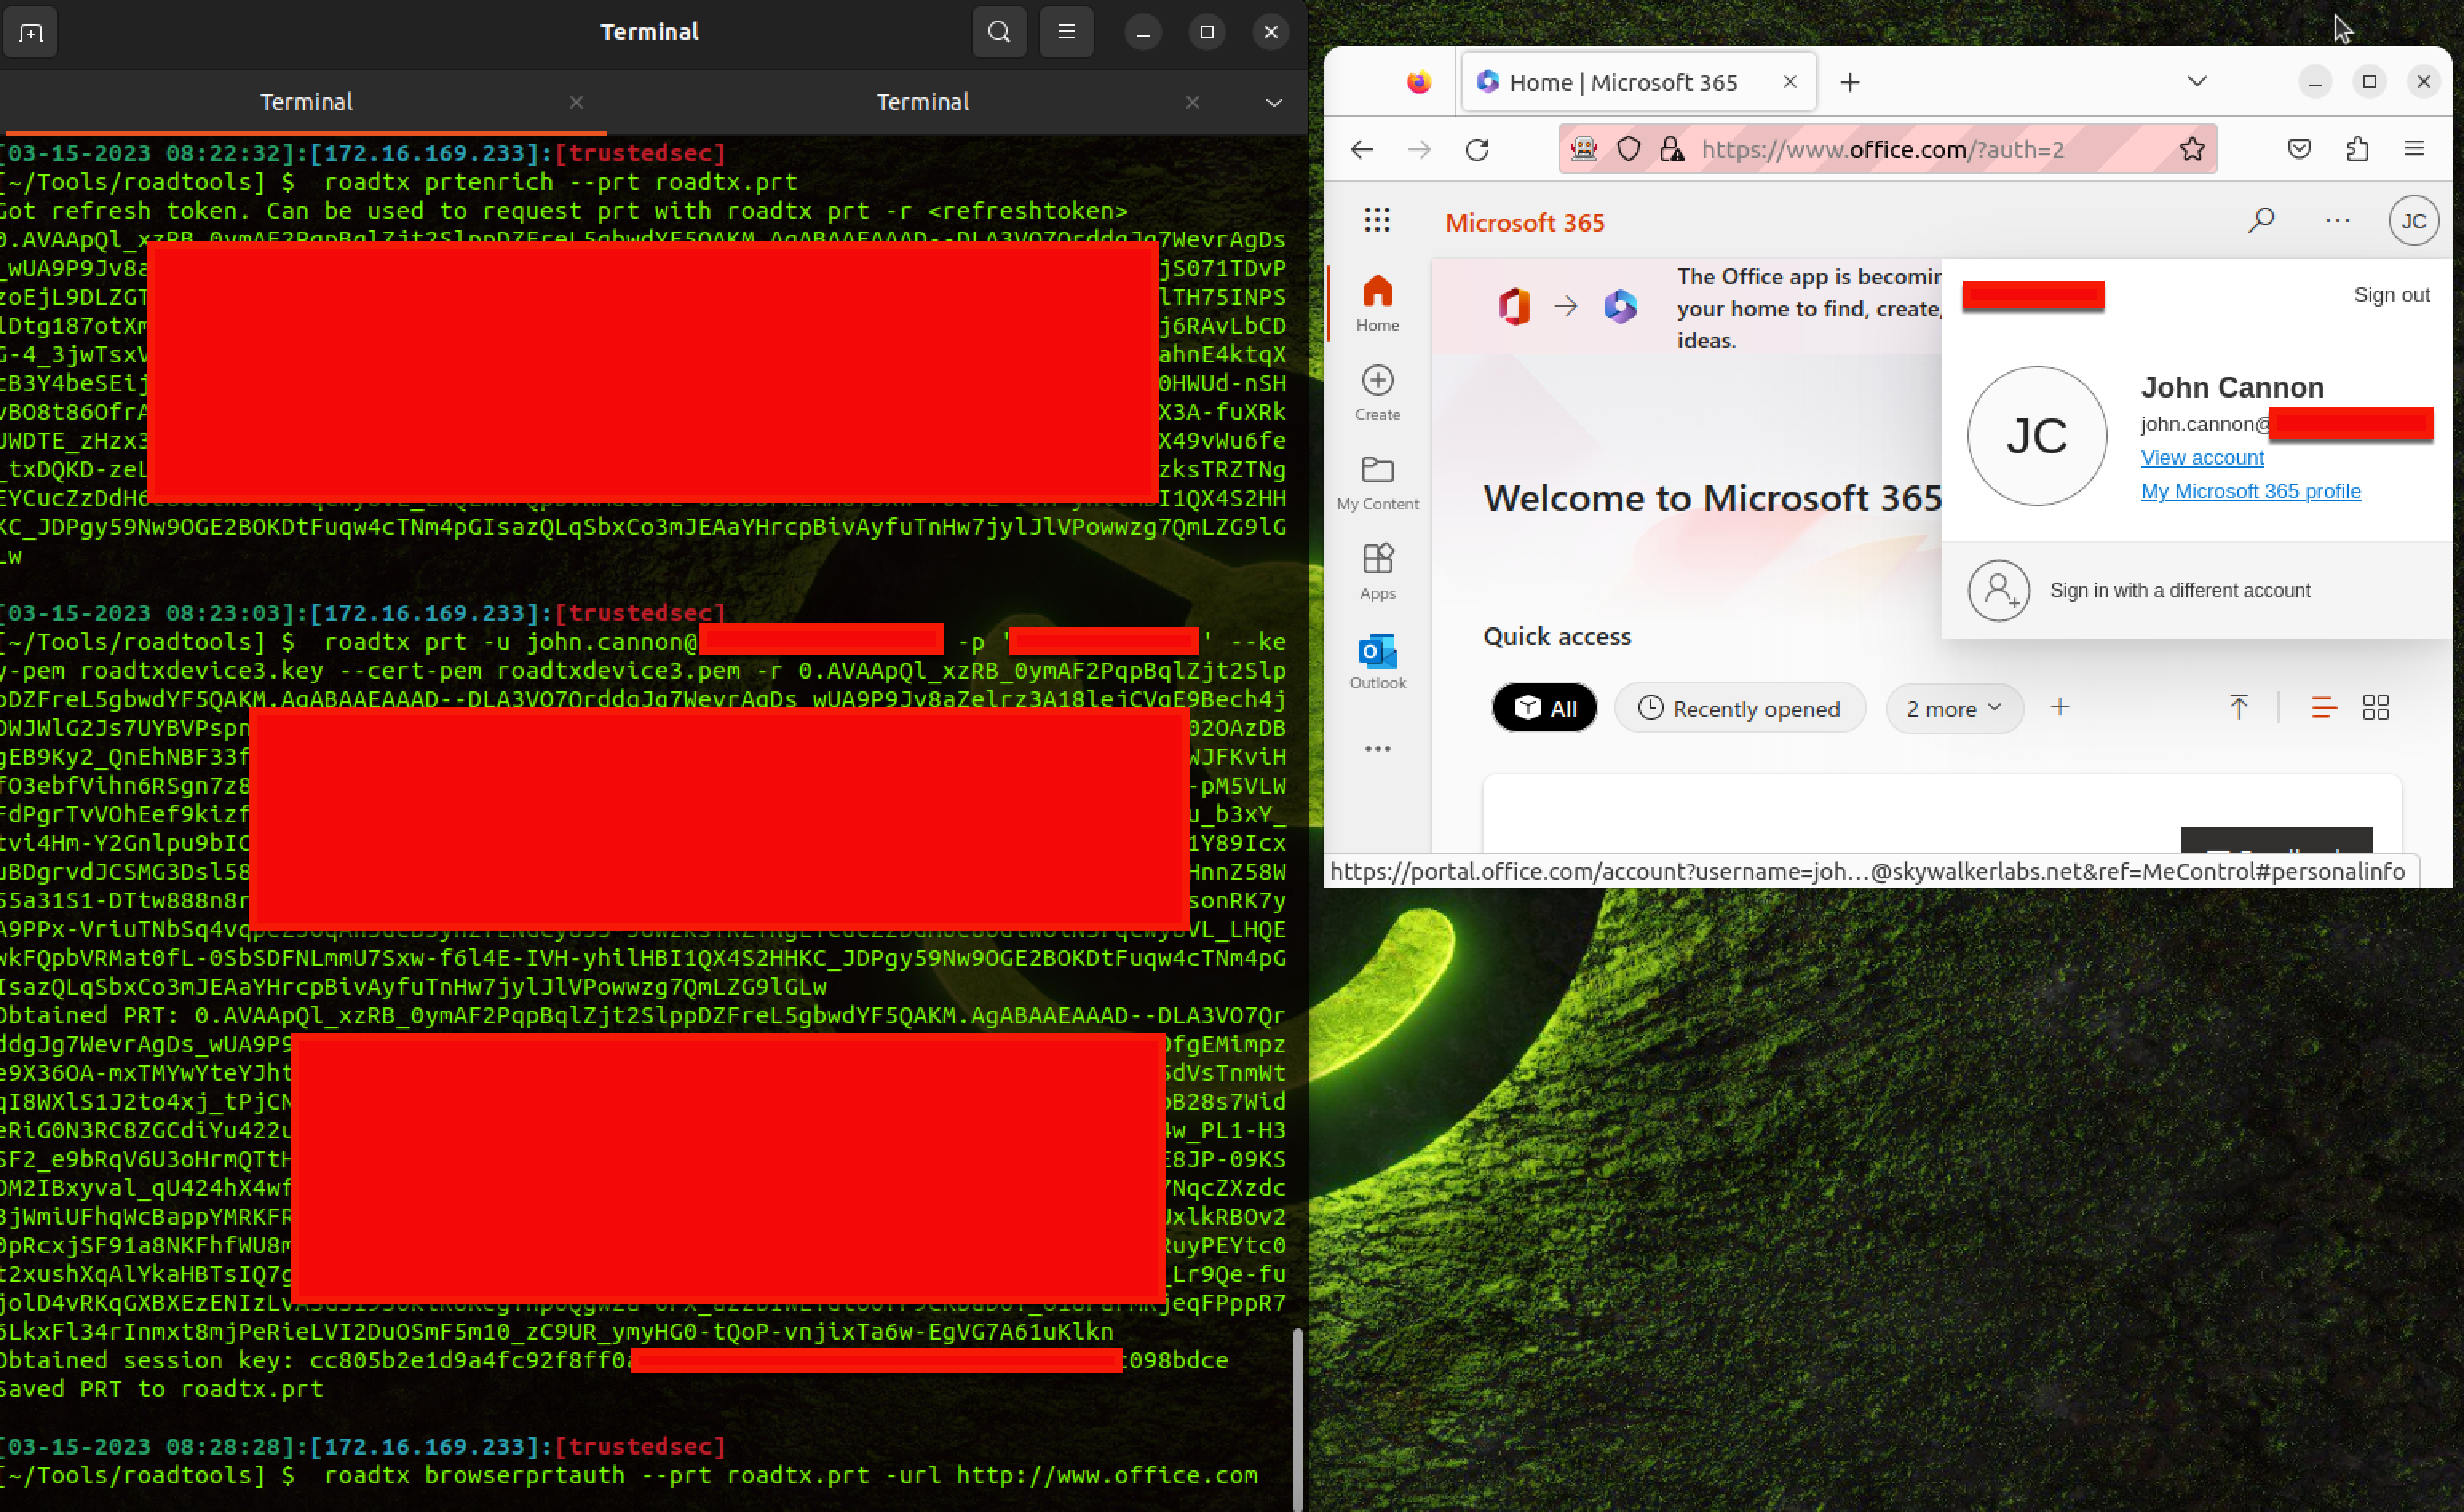Show more sidebar apps ellipsis
The width and height of the screenshot is (2464, 1512).
pyautogui.click(x=1377, y=749)
